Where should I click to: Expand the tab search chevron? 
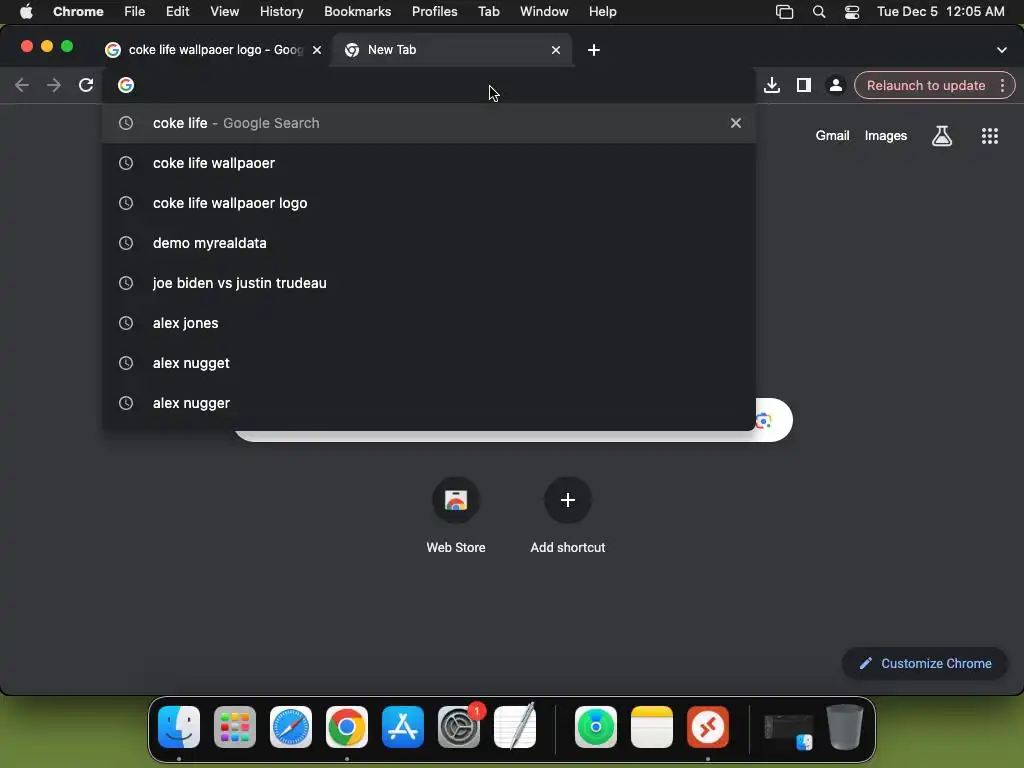1002,50
